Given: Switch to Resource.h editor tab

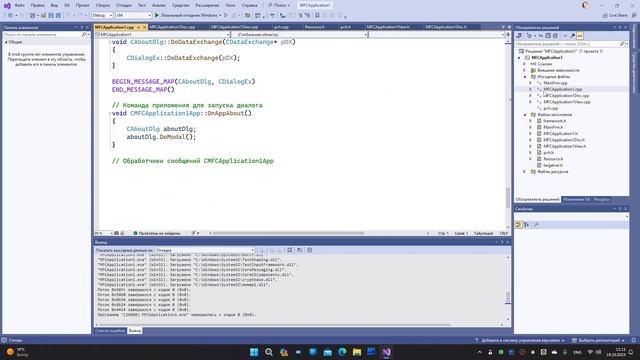Looking at the screenshot, I should point(314,27).
